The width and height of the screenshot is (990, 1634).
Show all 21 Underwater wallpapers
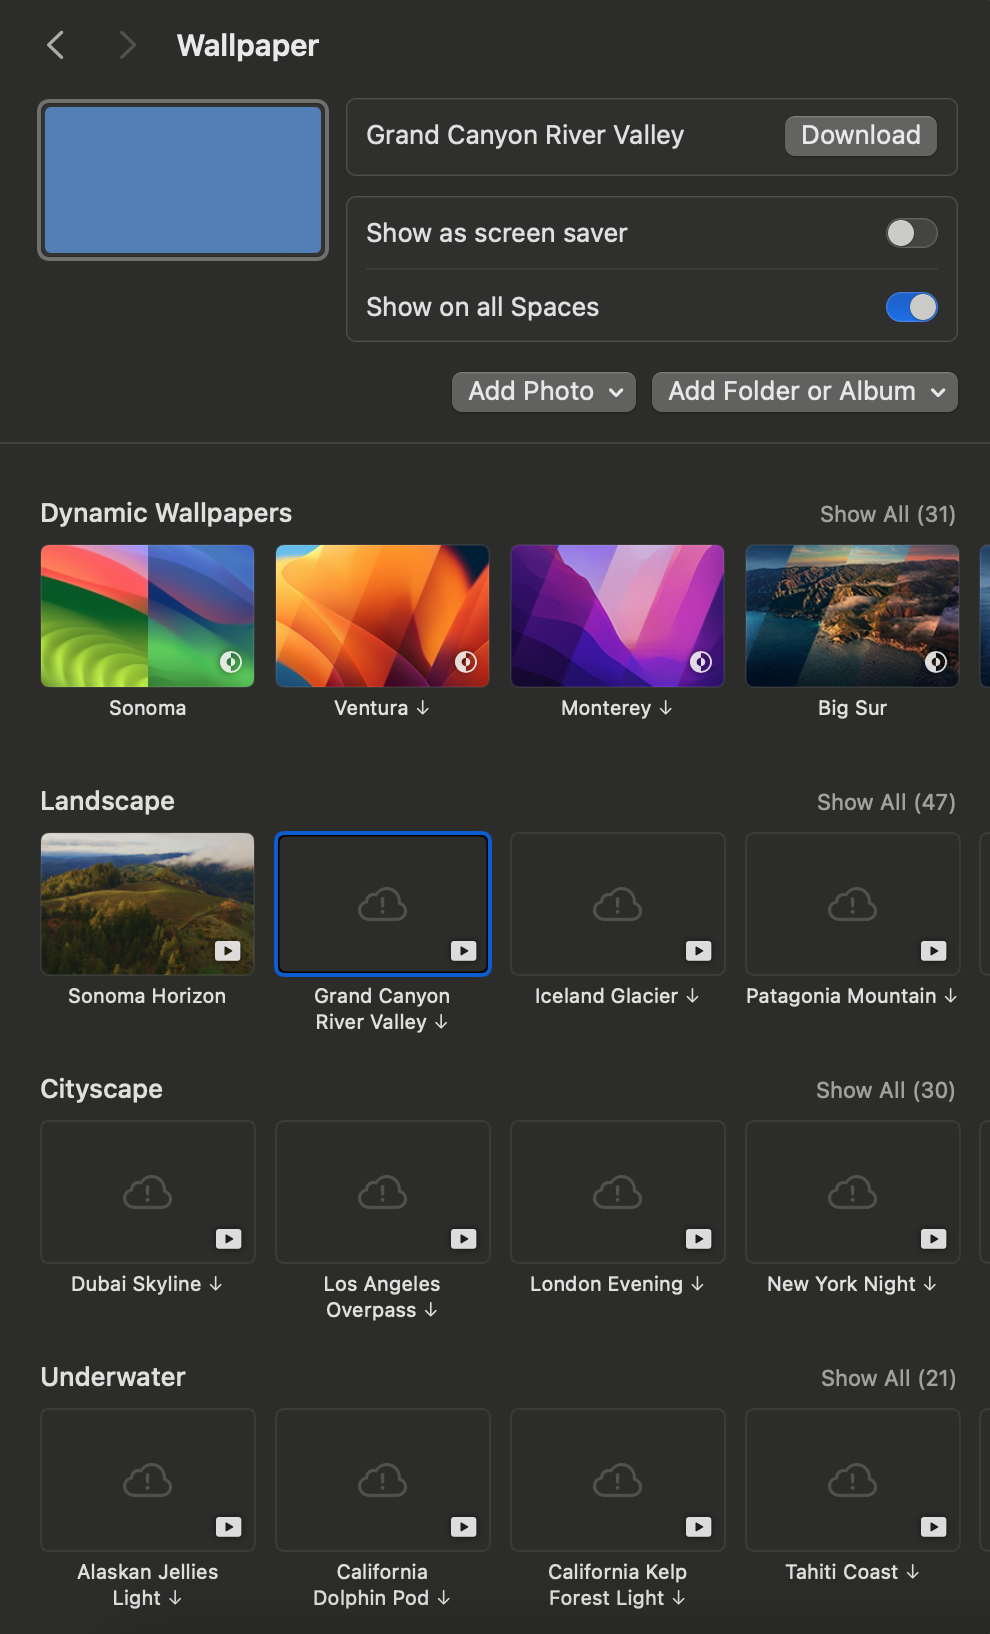point(888,1378)
